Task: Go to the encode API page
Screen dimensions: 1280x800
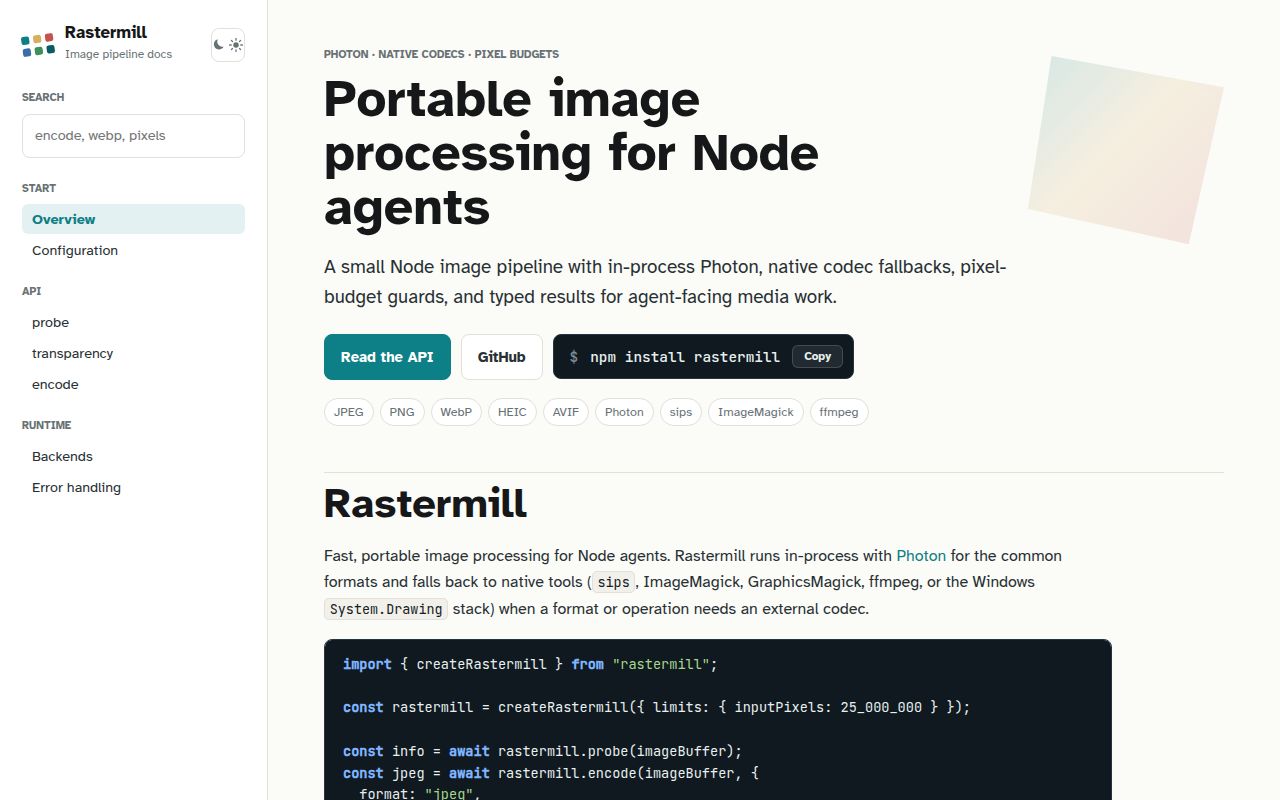Action: pos(133,384)
